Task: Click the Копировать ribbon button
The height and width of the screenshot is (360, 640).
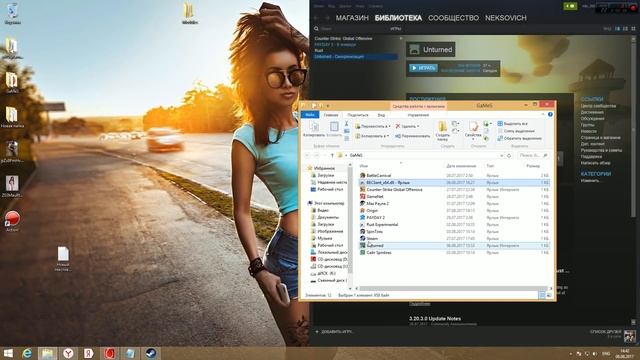Action: 314,129
